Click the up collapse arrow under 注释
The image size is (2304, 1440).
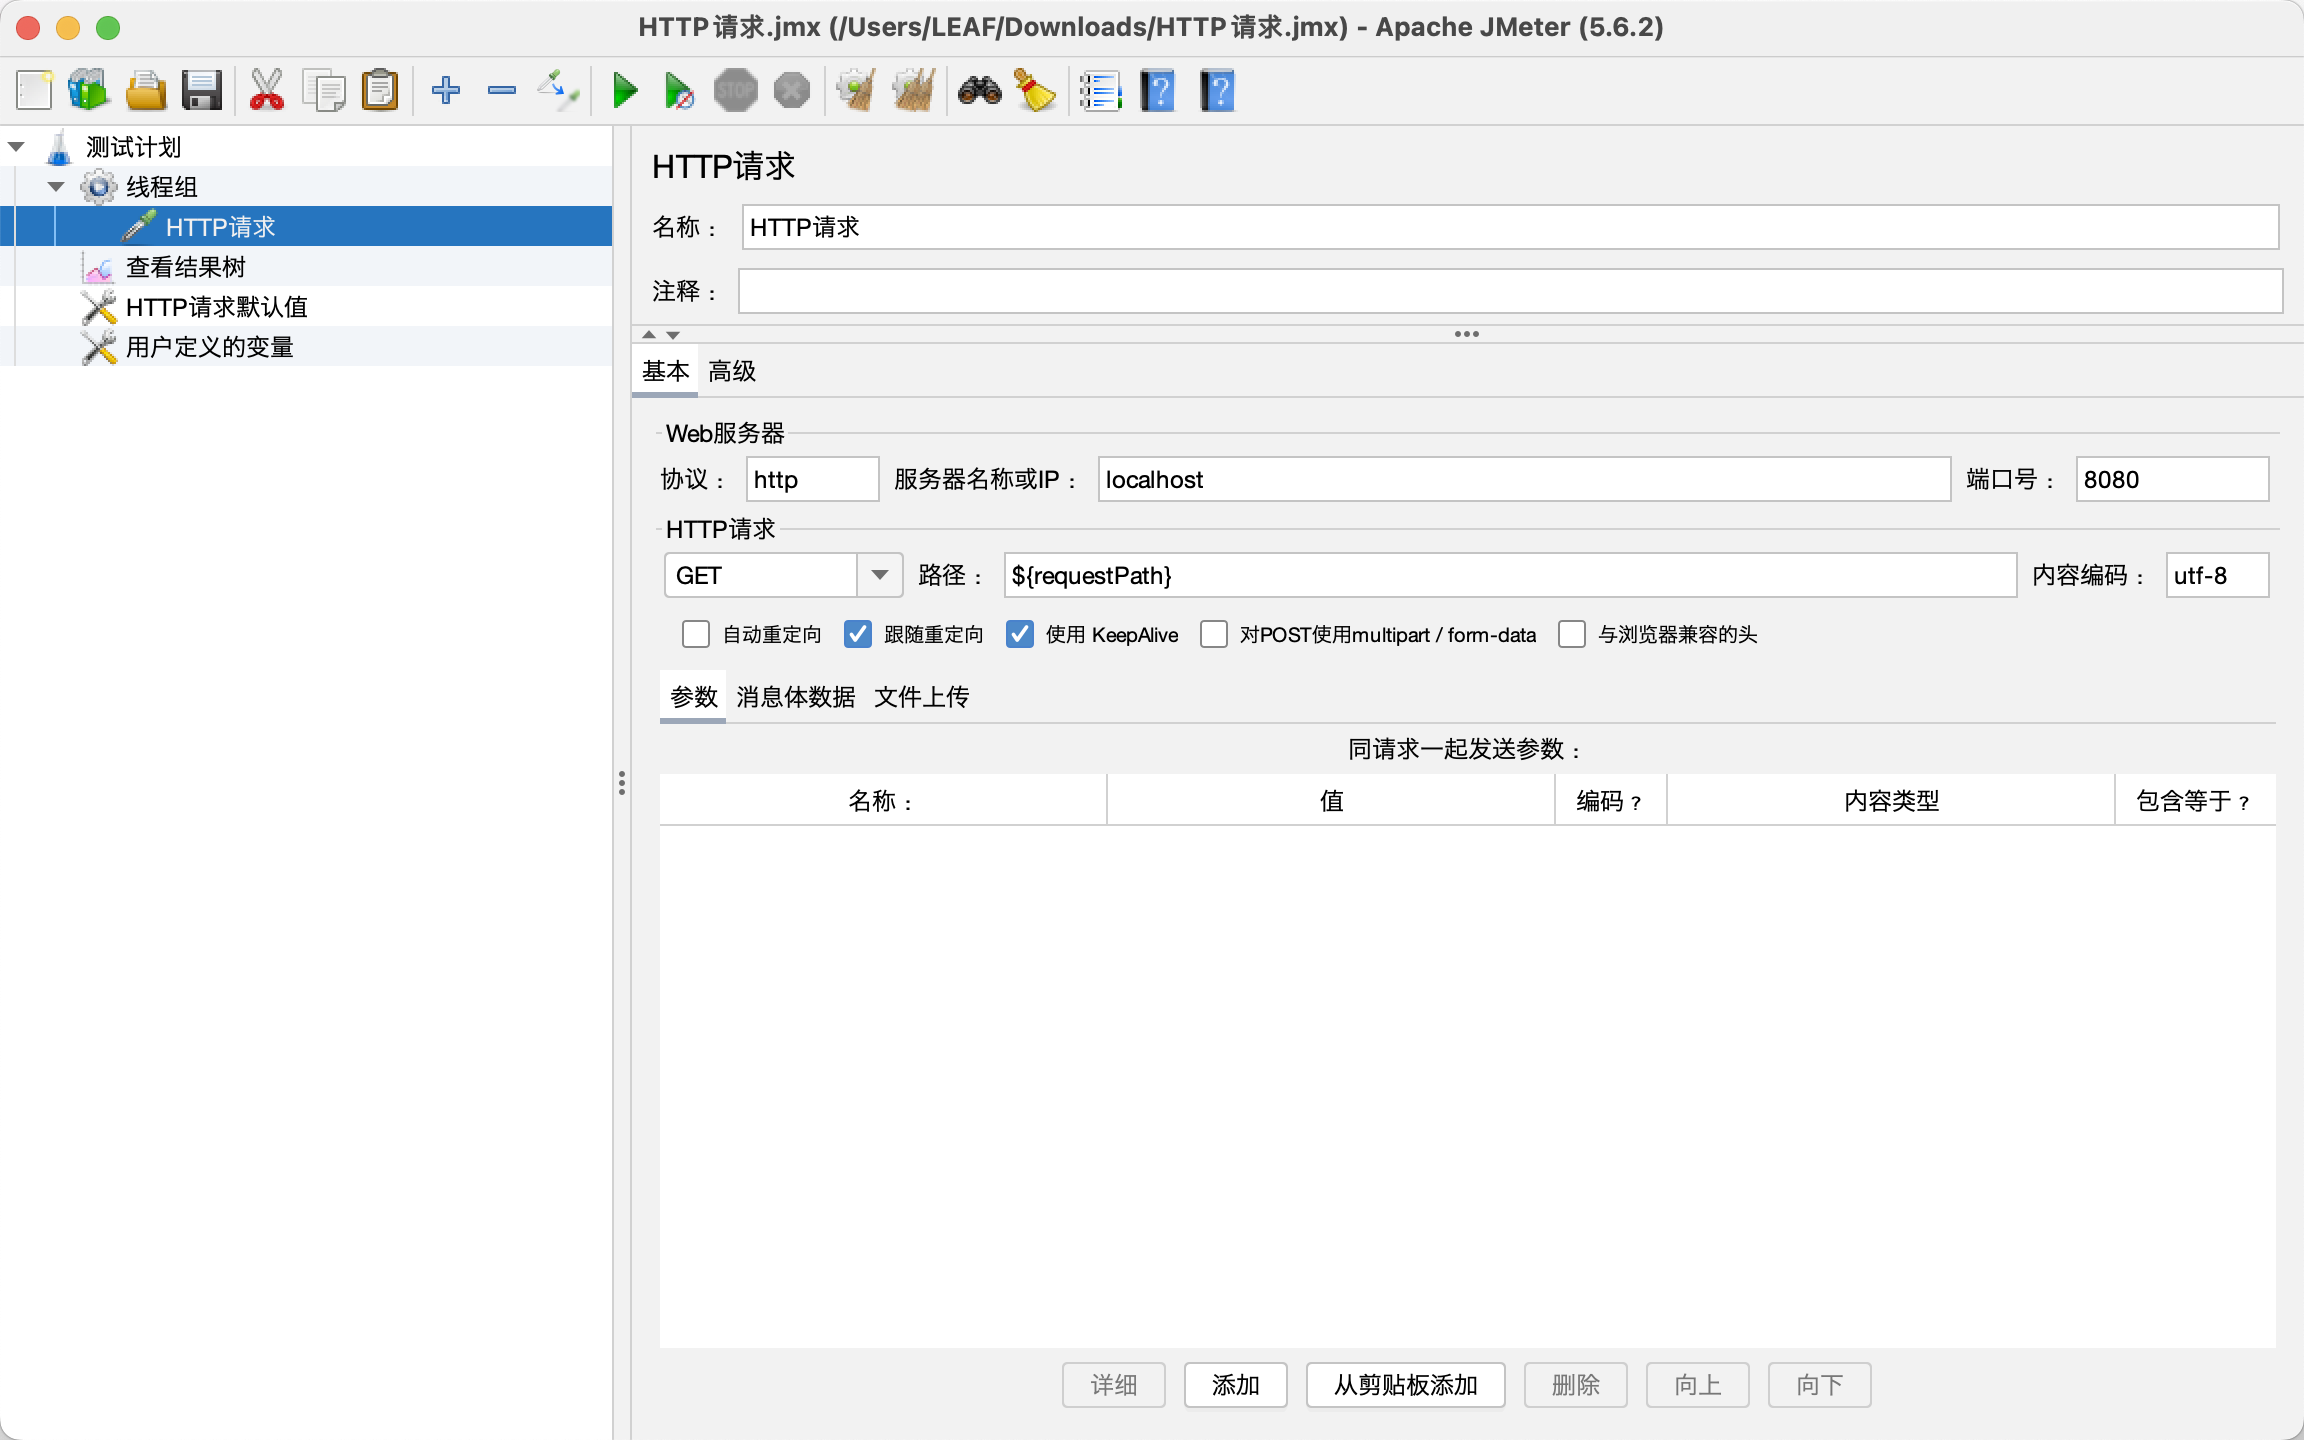649,335
